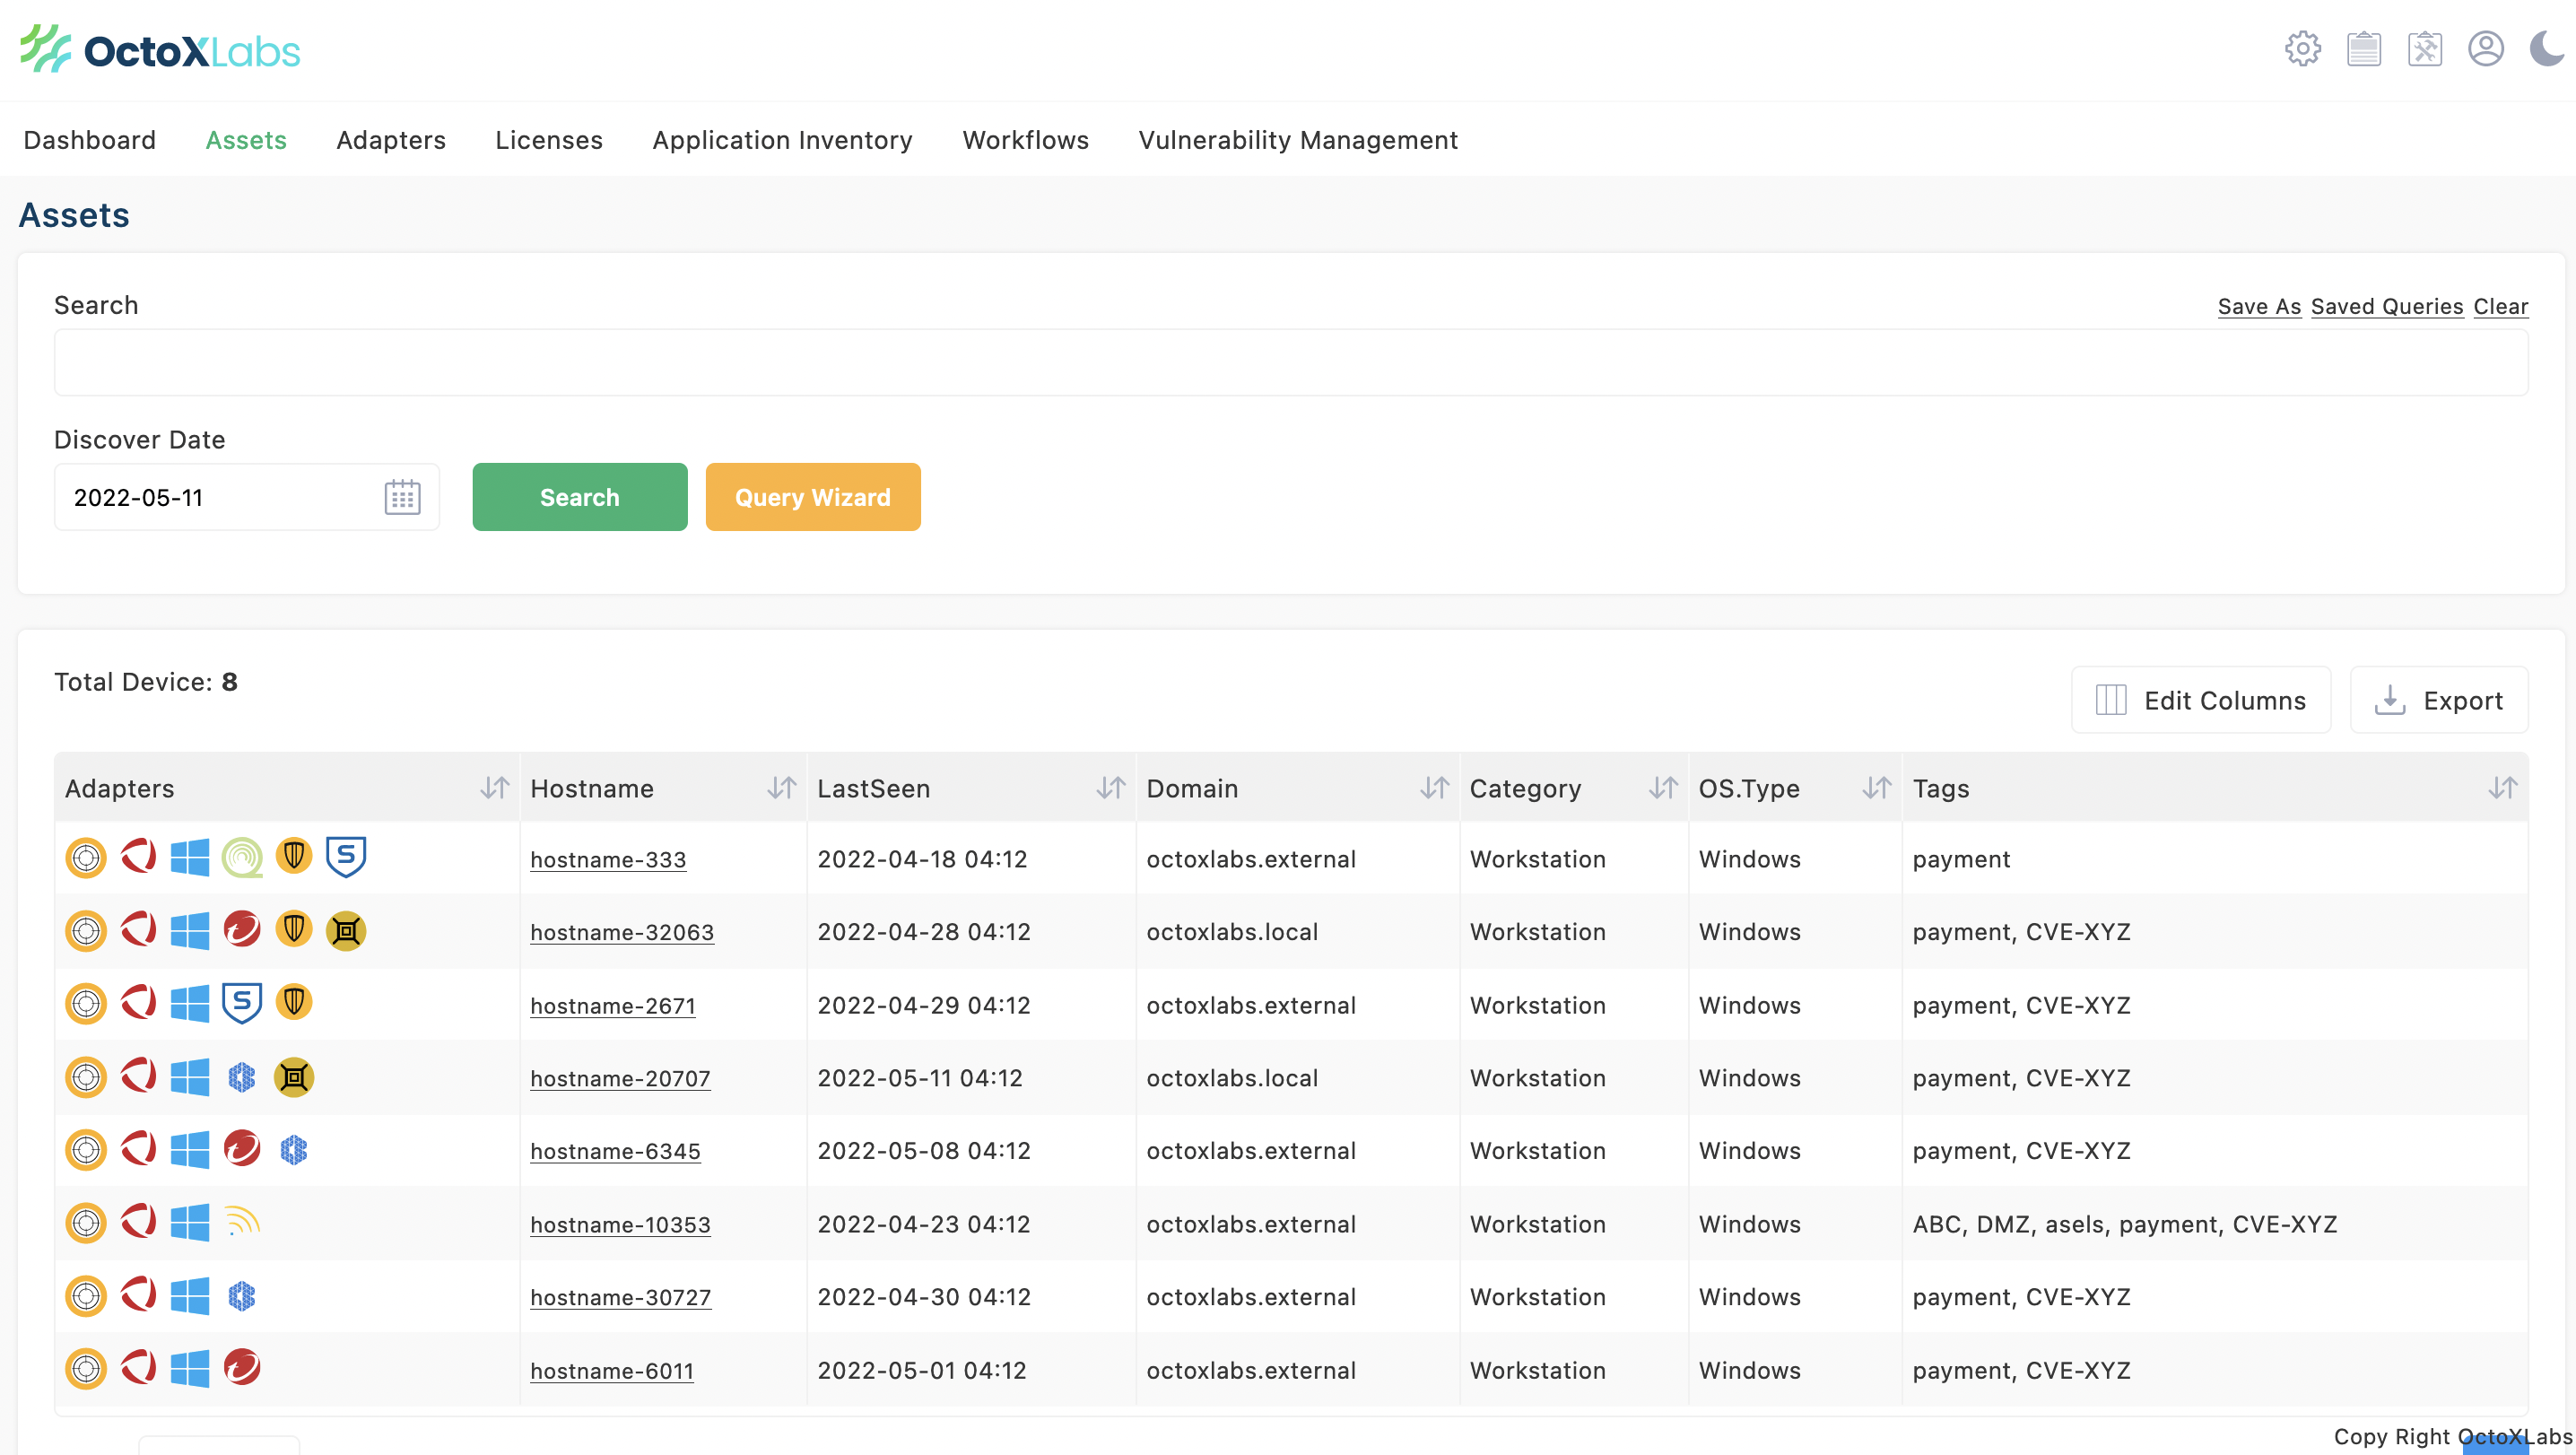Open hostname-10353 details
The width and height of the screenshot is (2576, 1455).
point(620,1224)
